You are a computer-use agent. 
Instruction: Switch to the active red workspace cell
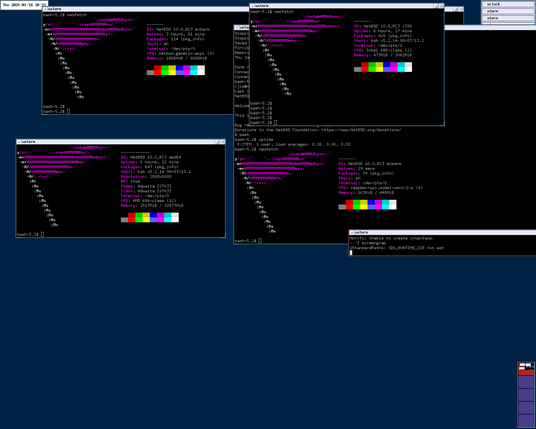click(526, 369)
